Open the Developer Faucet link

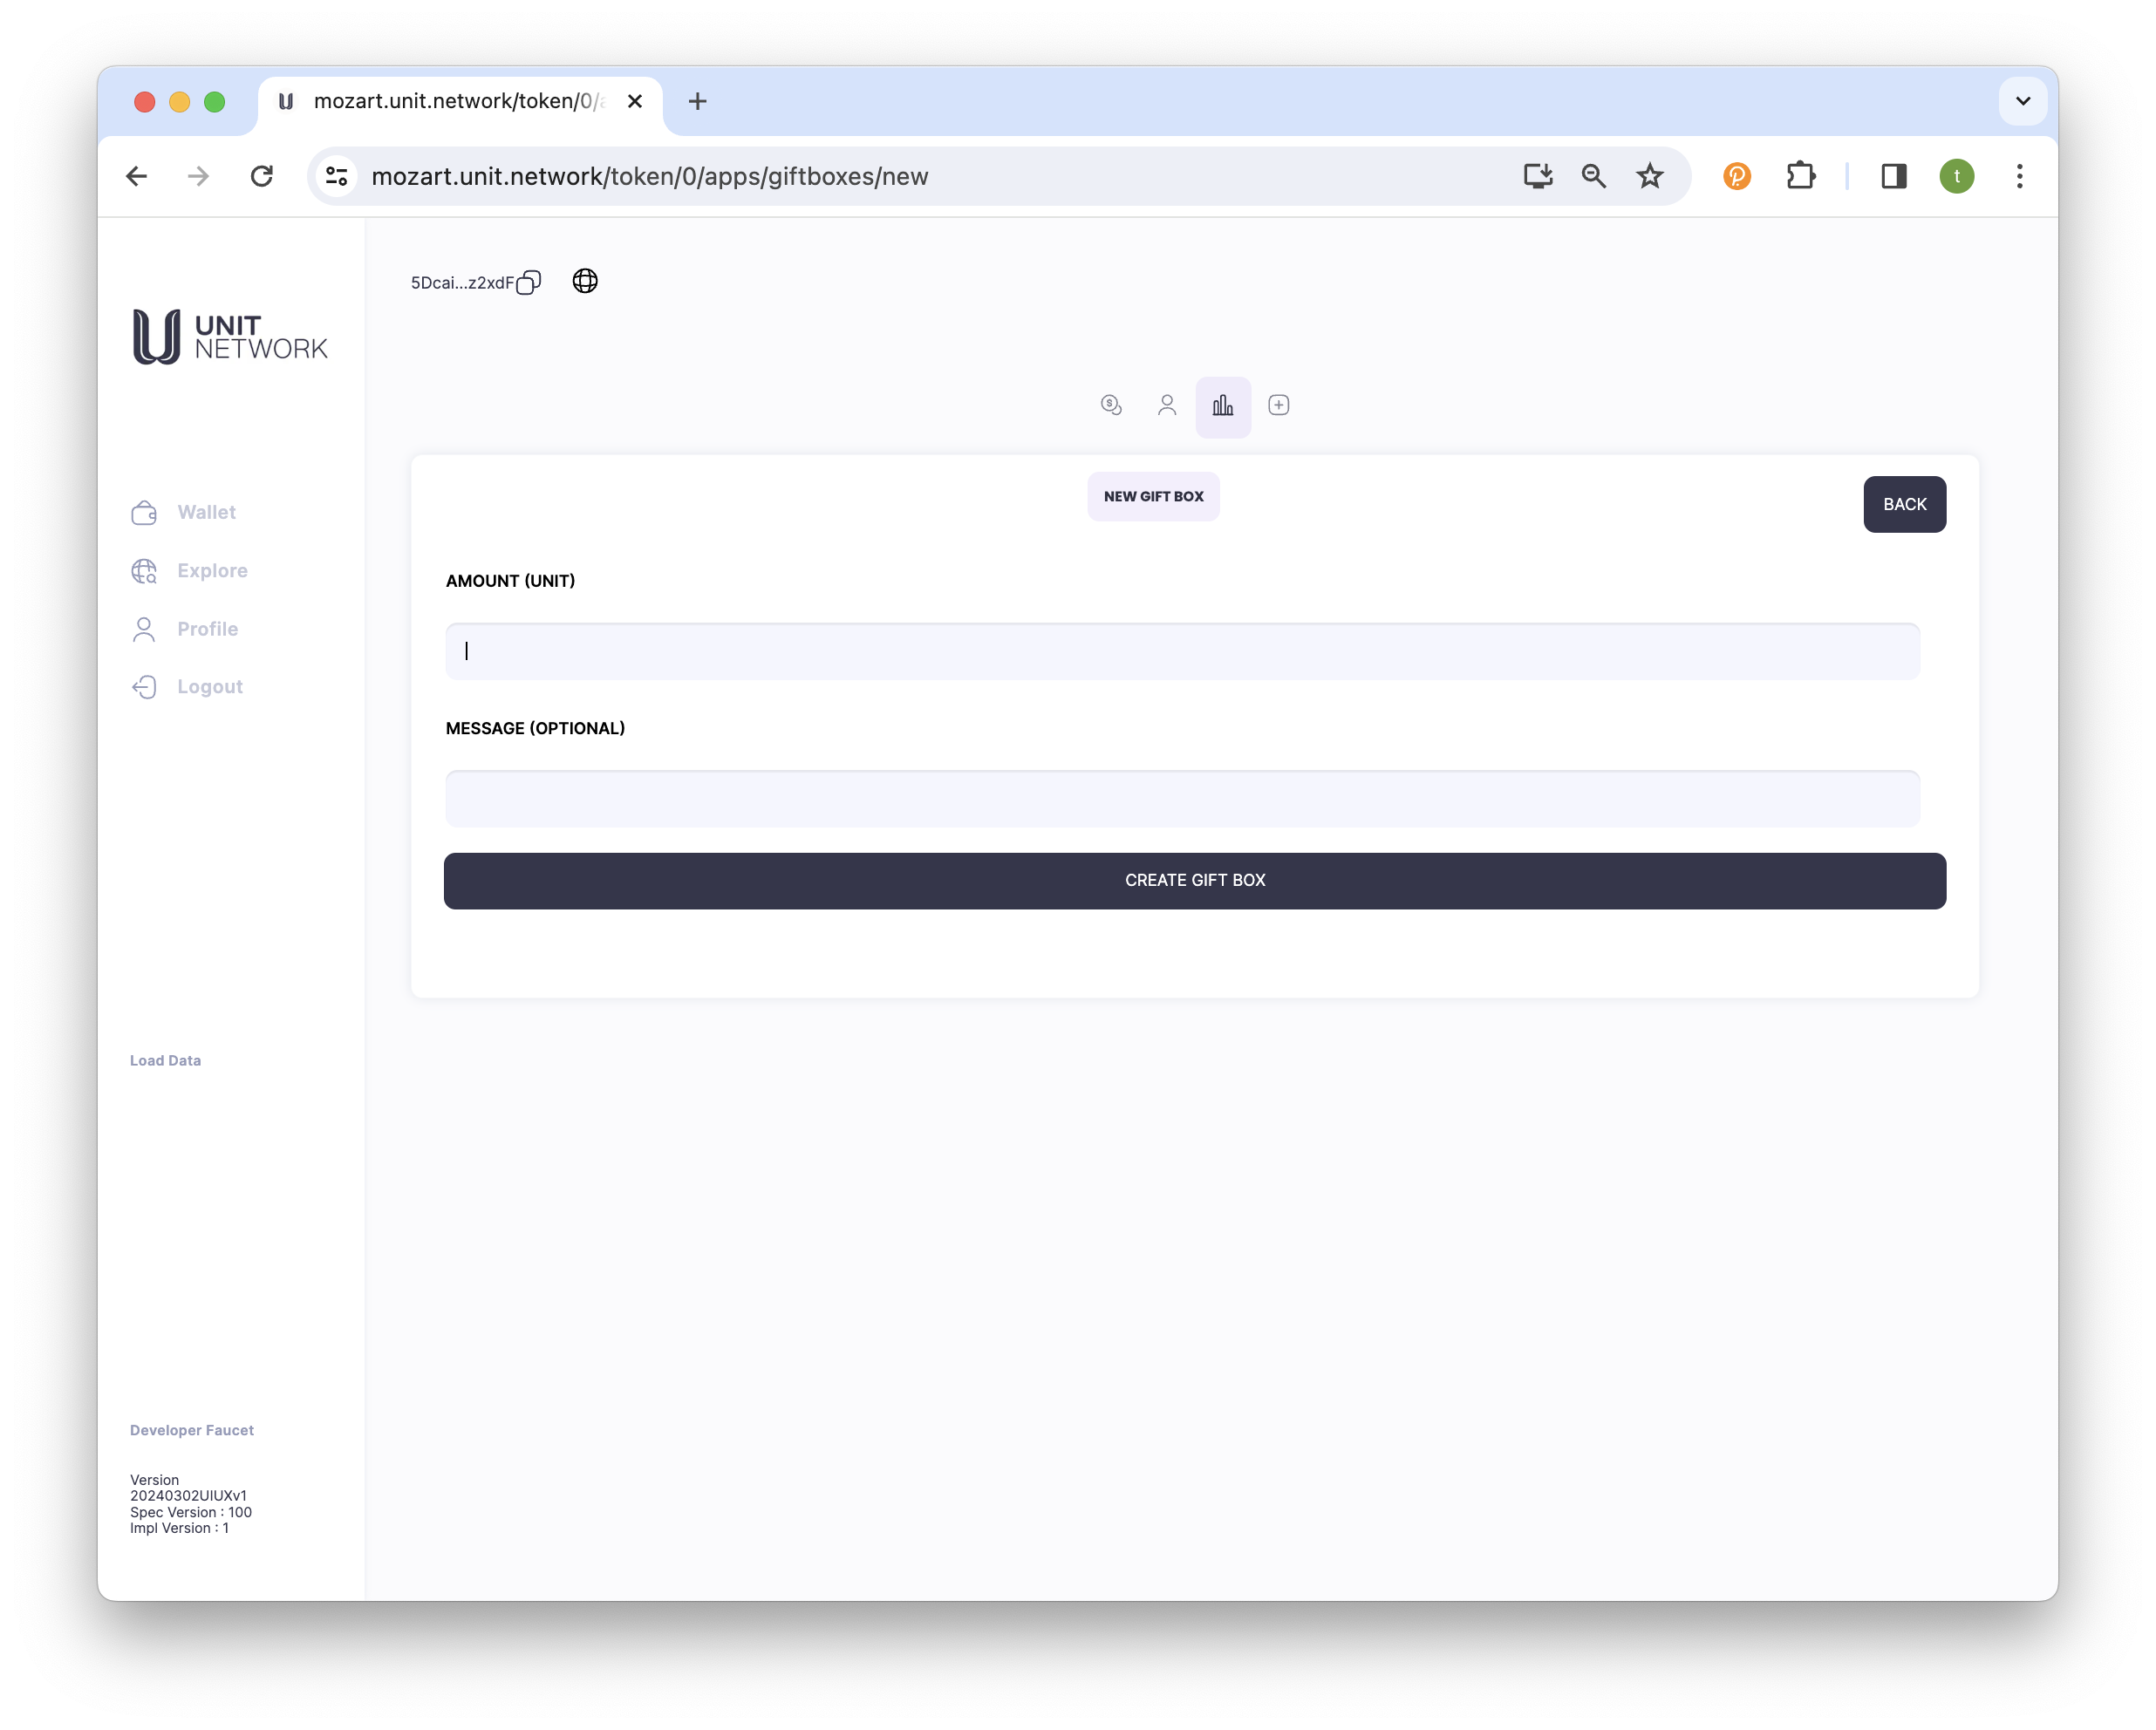pos(191,1430)
